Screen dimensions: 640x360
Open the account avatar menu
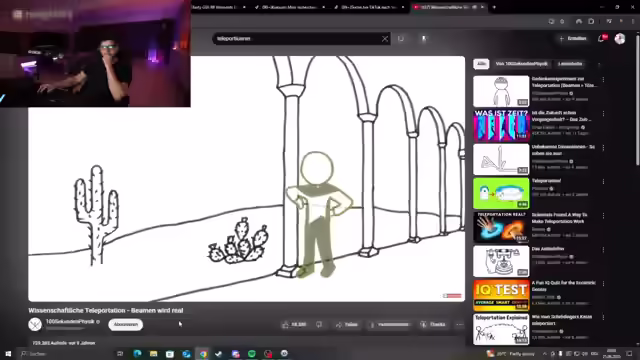pyautogui.click(x=620, y=38)
